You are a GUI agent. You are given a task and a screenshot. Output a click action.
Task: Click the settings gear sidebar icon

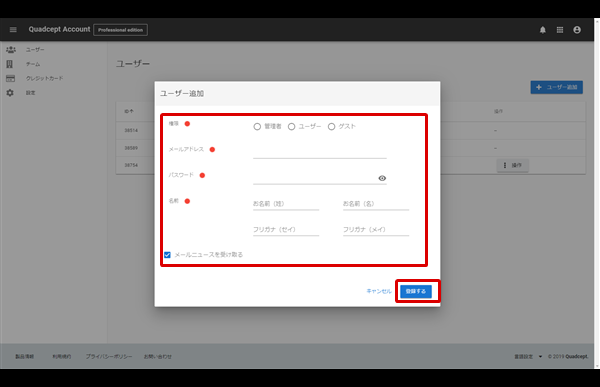pos(10,93)
